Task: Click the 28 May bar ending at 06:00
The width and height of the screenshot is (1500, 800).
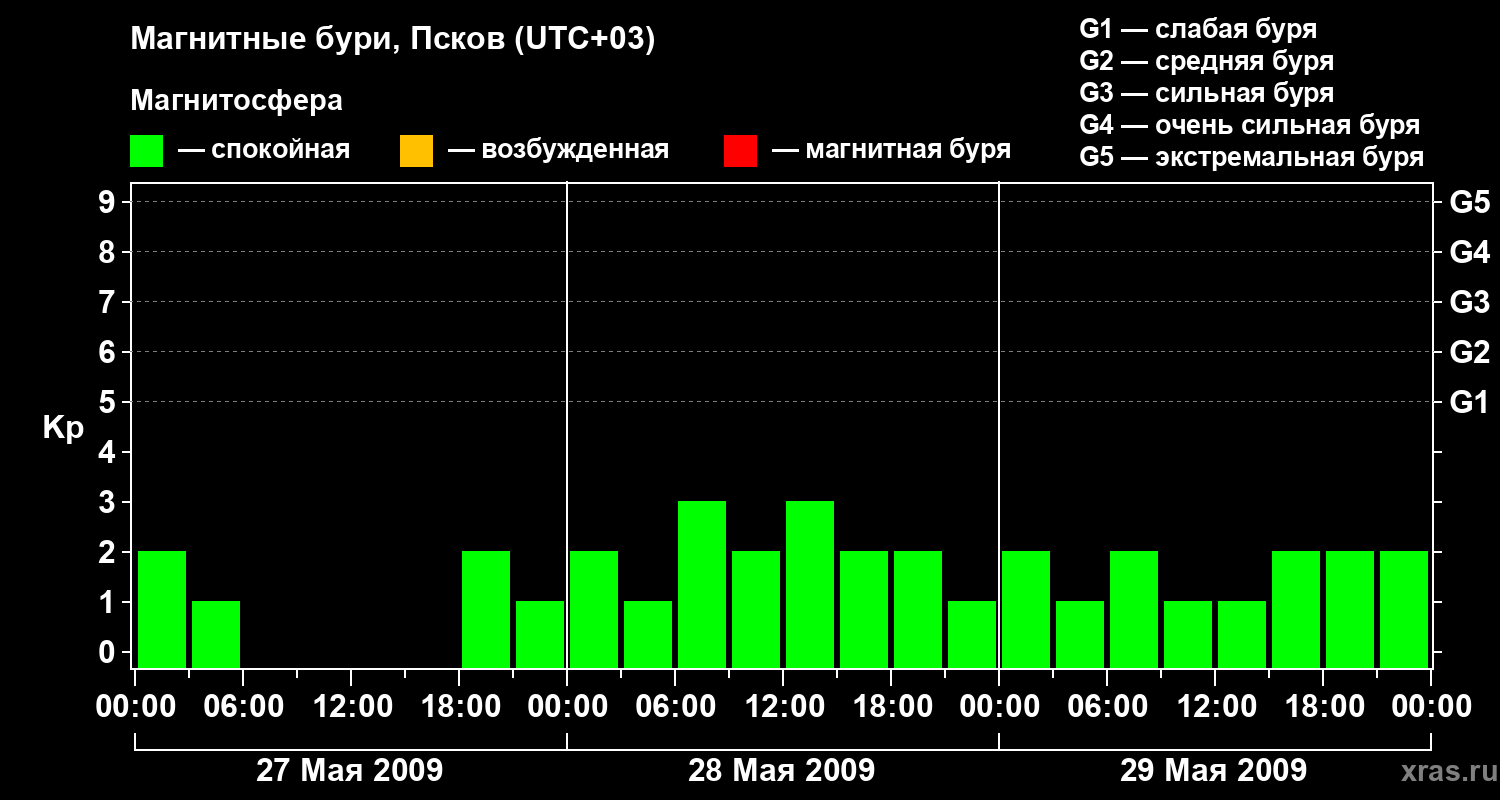Action: click(648, 635)
